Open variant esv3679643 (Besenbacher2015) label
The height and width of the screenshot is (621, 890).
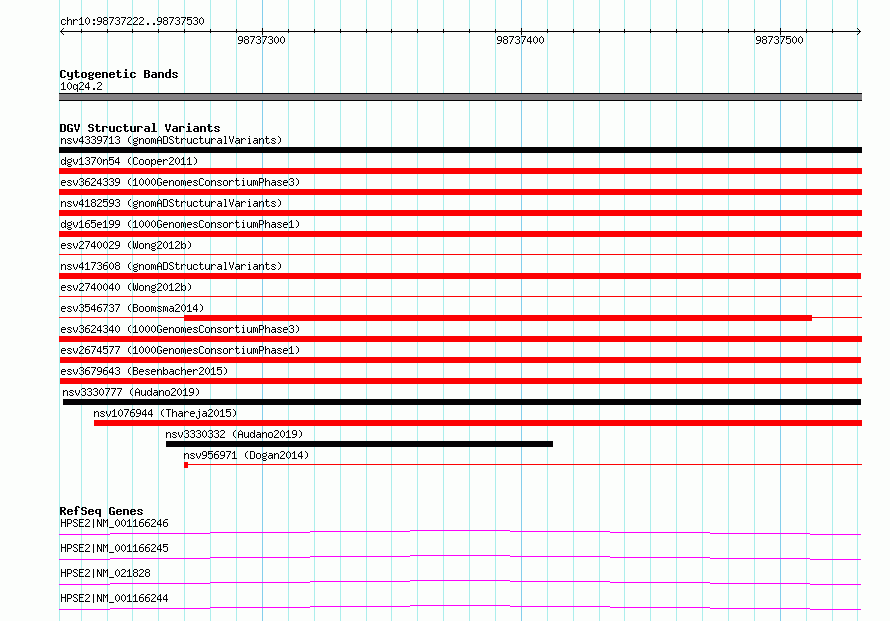tap(144, 371)
